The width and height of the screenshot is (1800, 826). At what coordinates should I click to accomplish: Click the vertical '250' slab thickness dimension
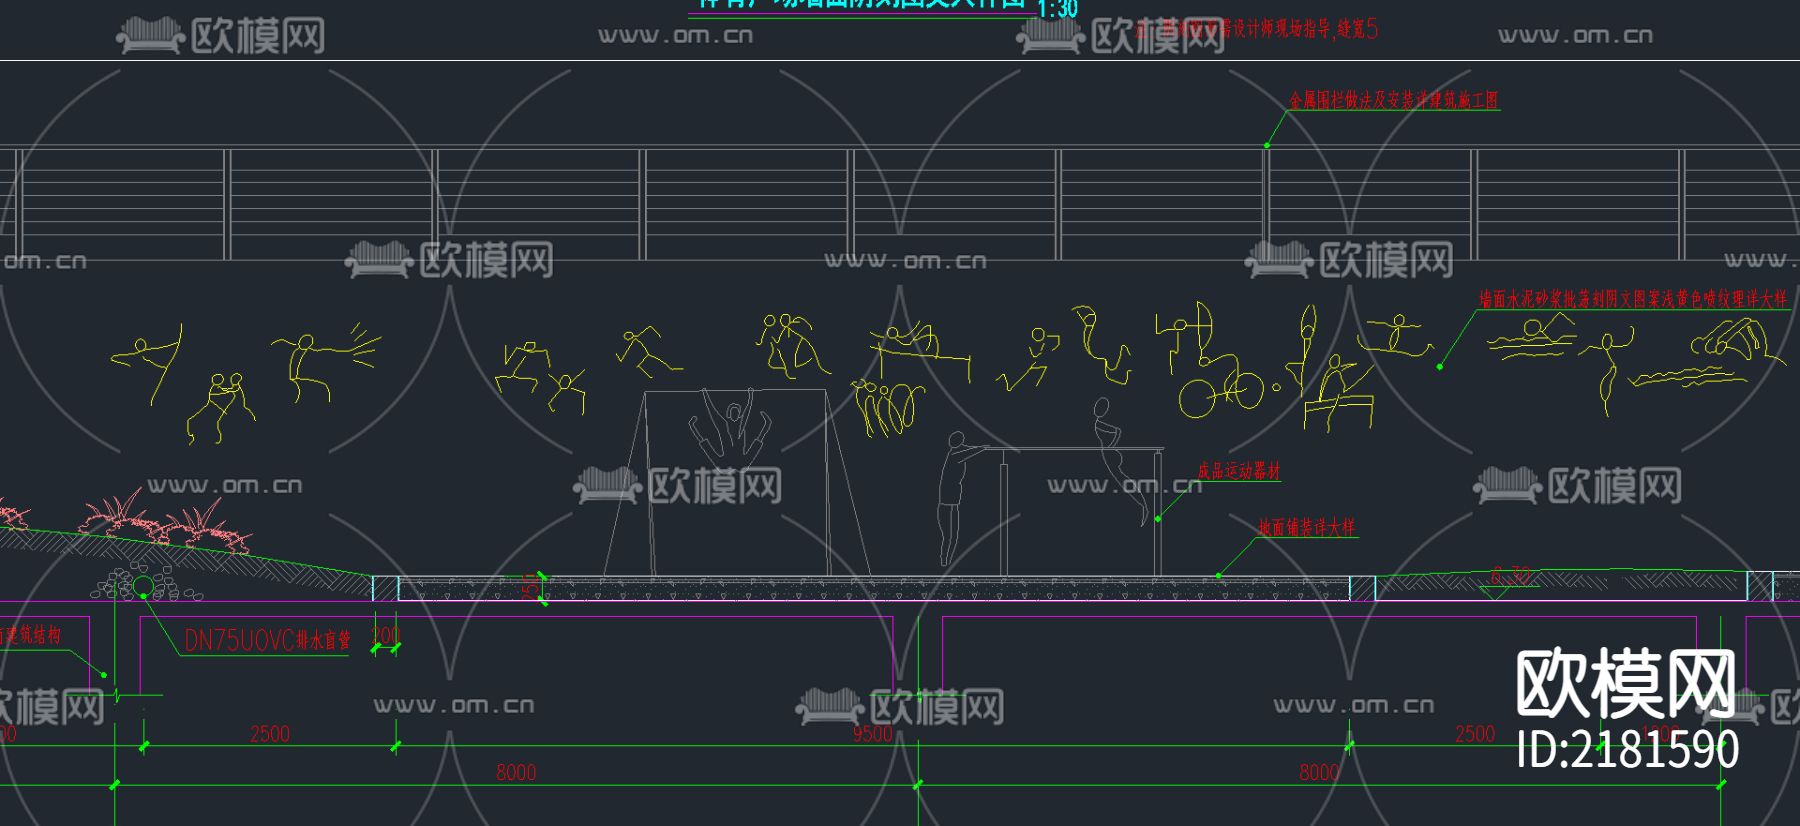530,587
